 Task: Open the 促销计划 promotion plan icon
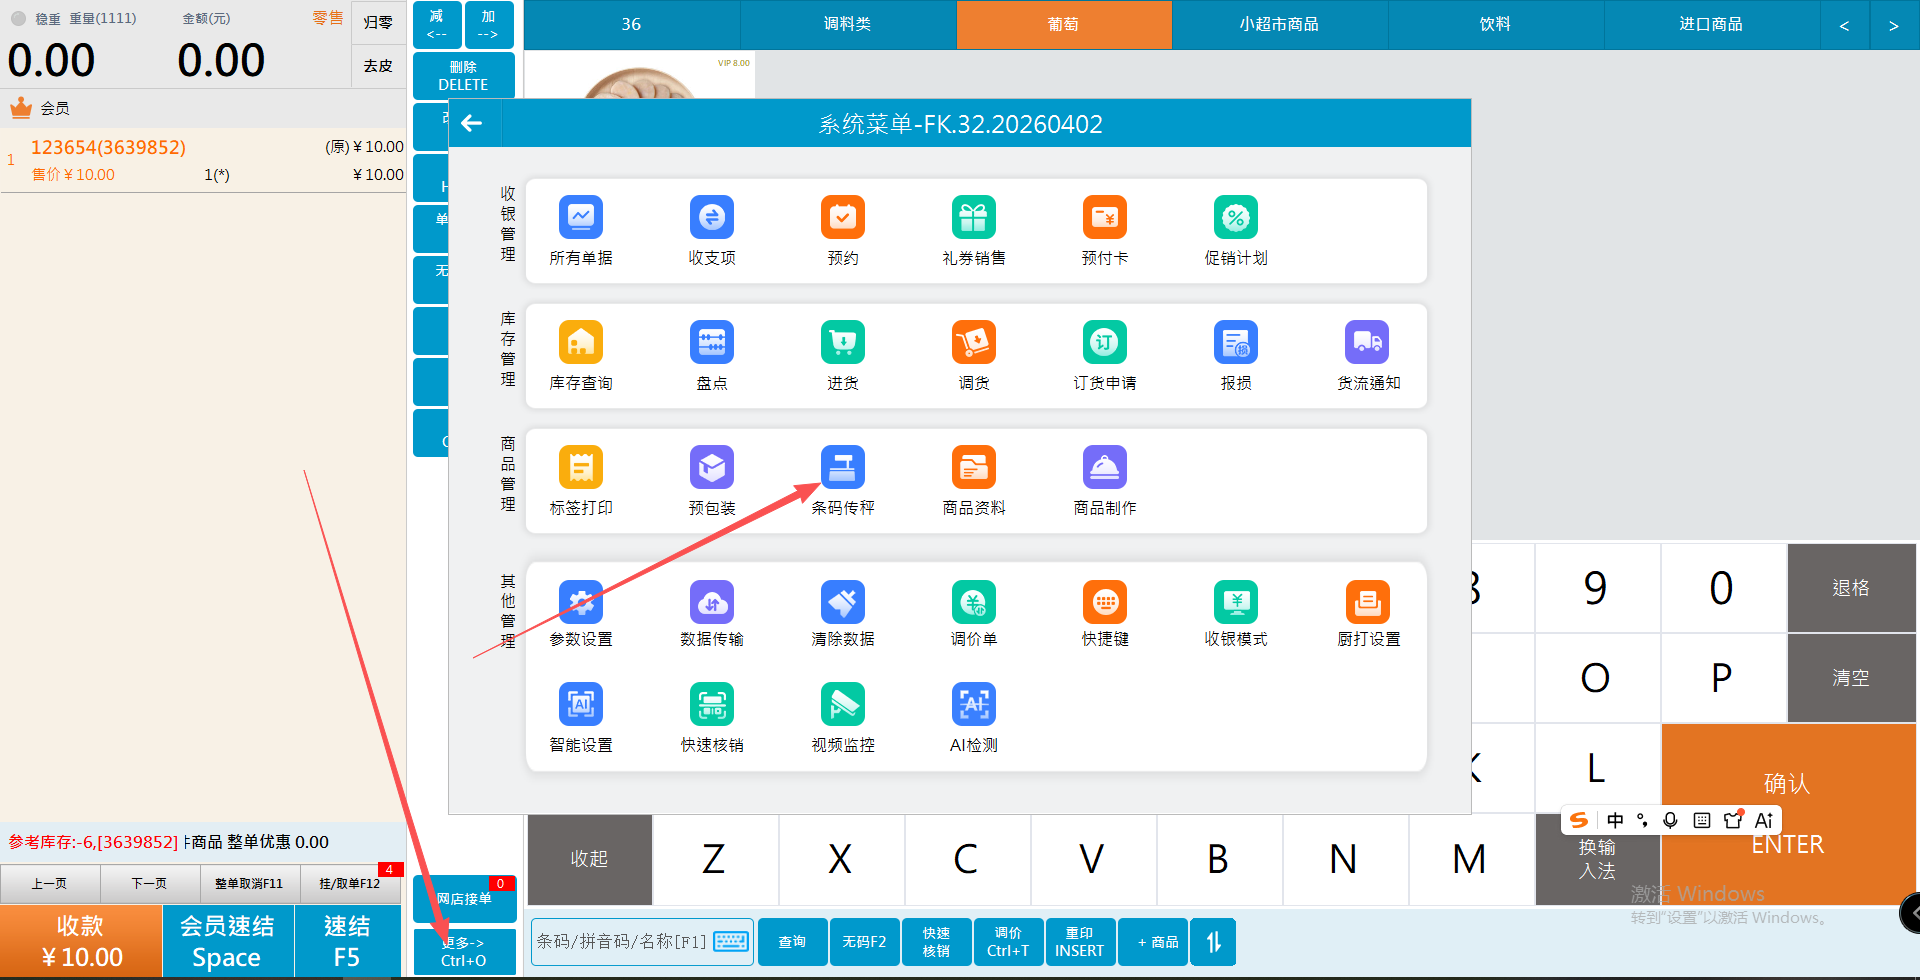coord(1235,218)
